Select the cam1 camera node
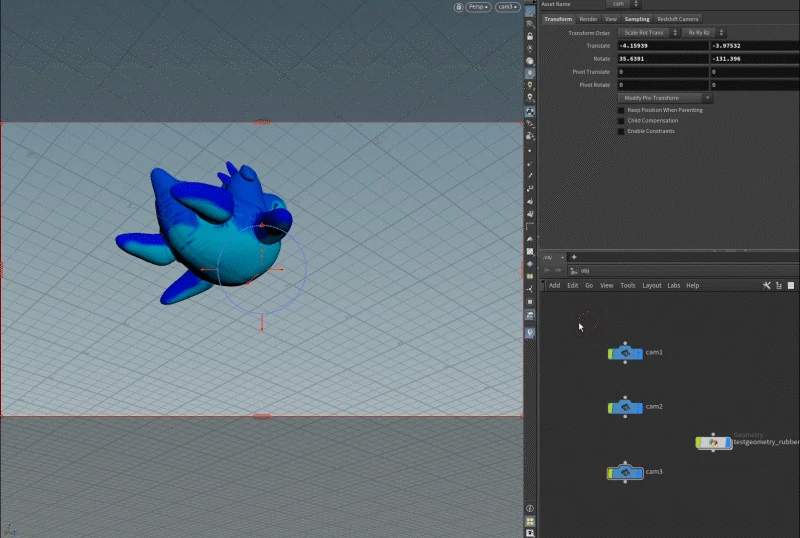The image size is (800, 538). point(625,353)
